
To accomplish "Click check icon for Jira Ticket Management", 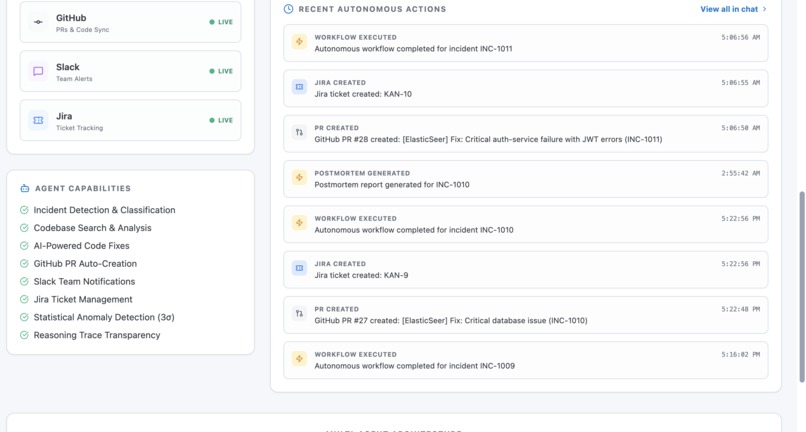I will tap(24, 299).
